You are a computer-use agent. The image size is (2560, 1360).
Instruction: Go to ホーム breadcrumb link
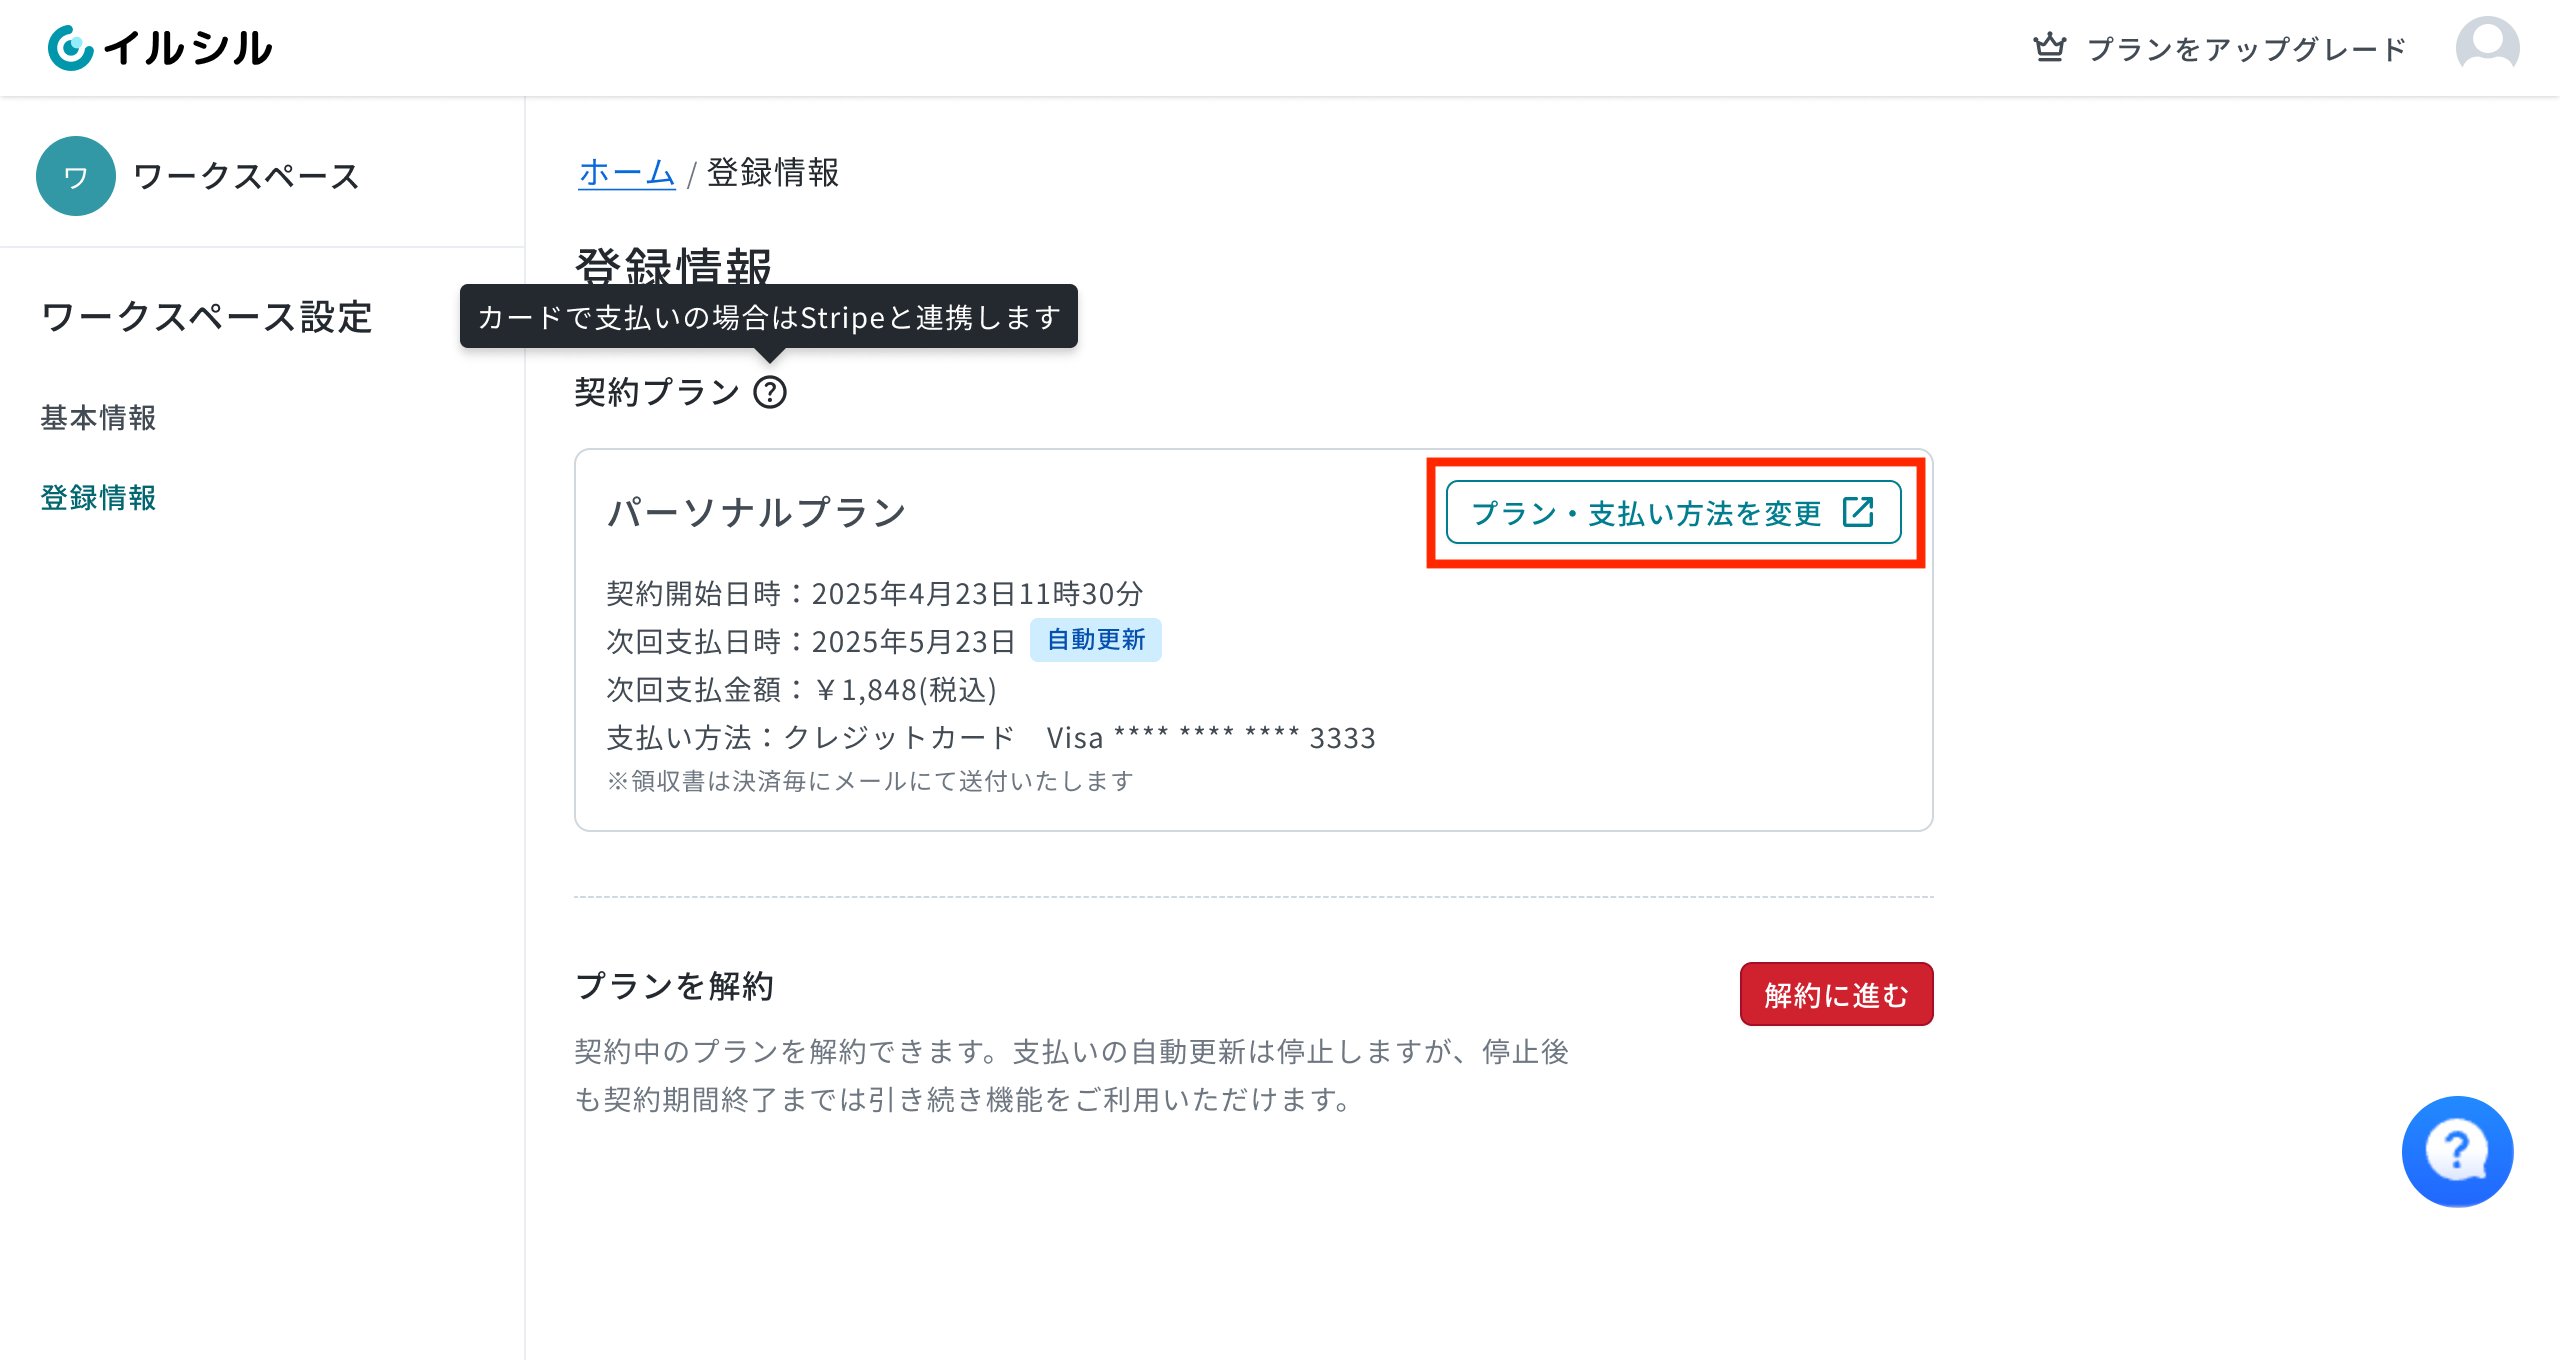click(627, 172)
